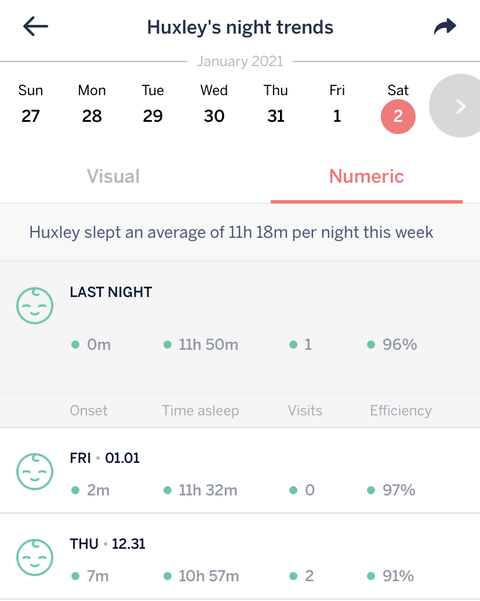Tap the back arrow icon
The width and height of the screenshot is (480, 601).
click(35, 26)
